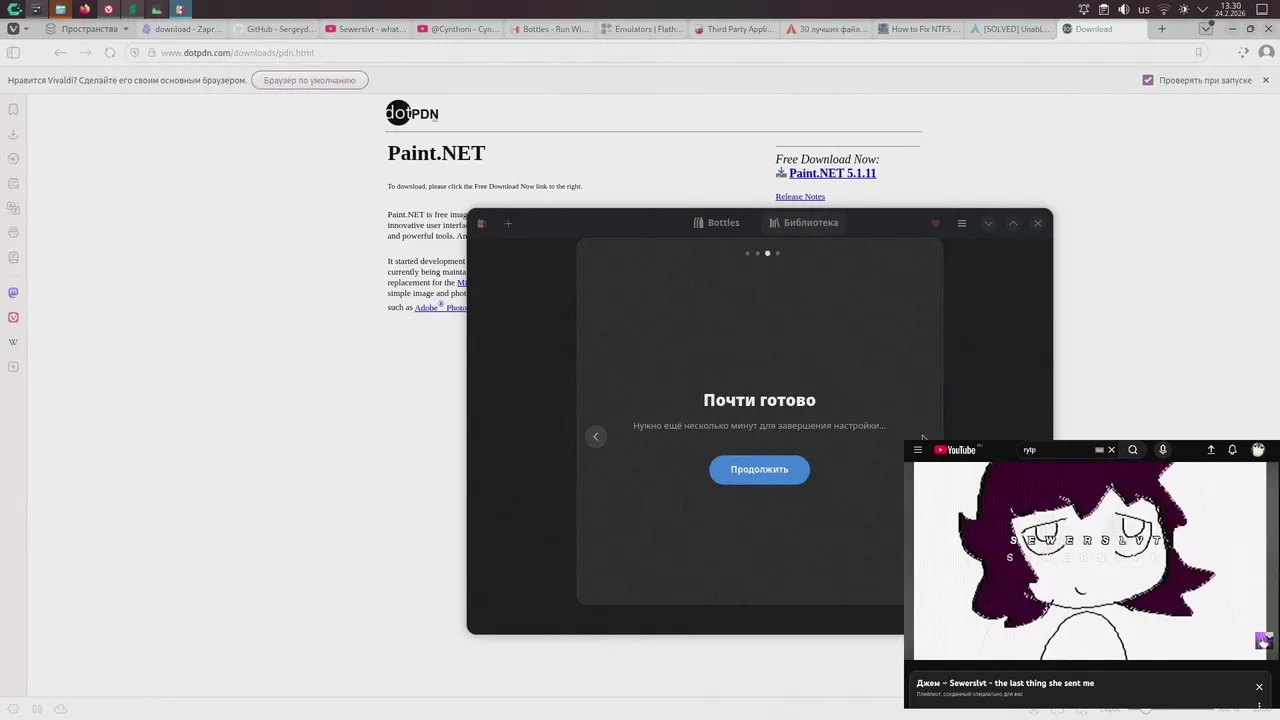Click the Sewerslvt video player
Image resolution: width=1280 pixels, height=720 pixels.
[1090, 561]
